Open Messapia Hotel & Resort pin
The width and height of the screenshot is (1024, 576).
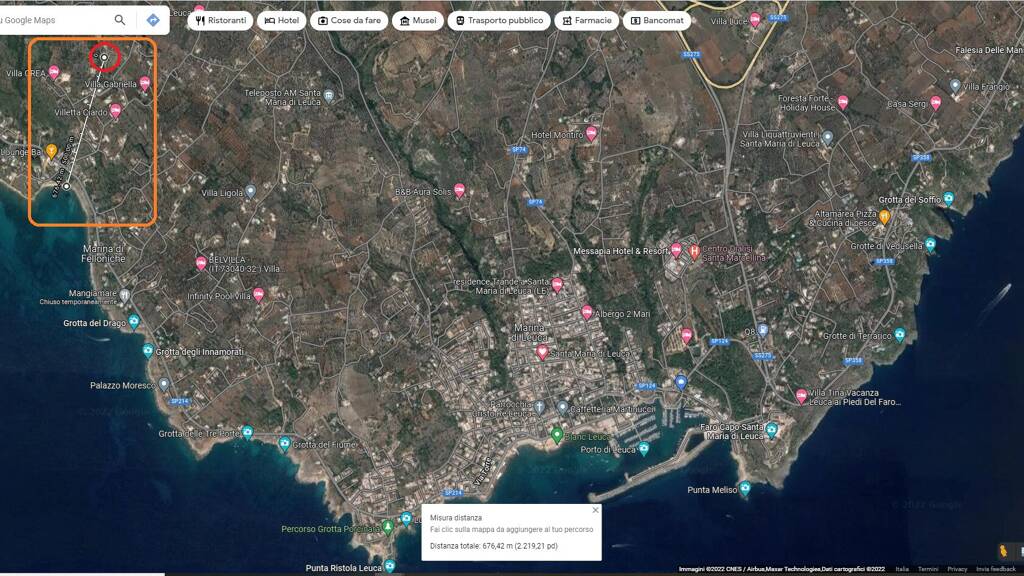676,250
